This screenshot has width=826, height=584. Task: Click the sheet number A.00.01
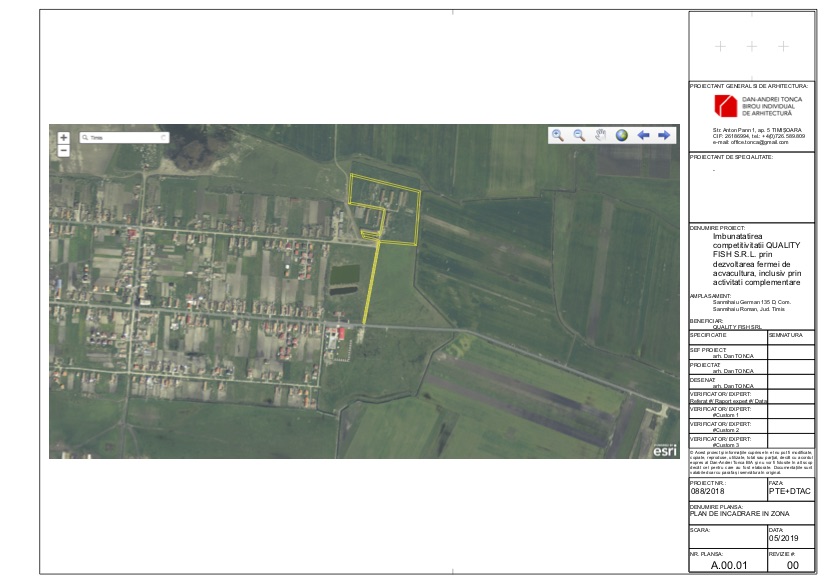[728, 566]
